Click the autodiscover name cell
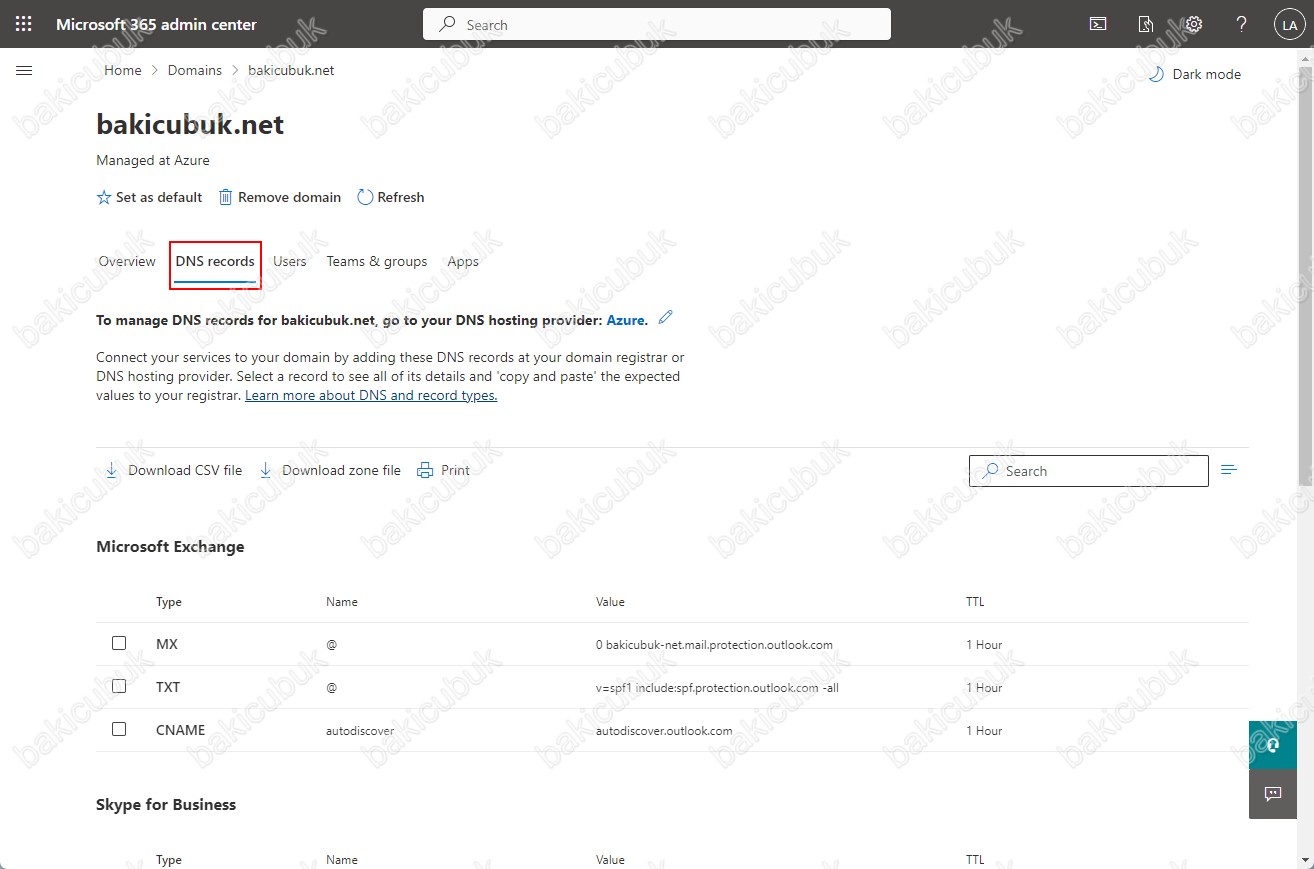Image resolution: width=1314 pixels, height=869 pixels. pos(360,731)
